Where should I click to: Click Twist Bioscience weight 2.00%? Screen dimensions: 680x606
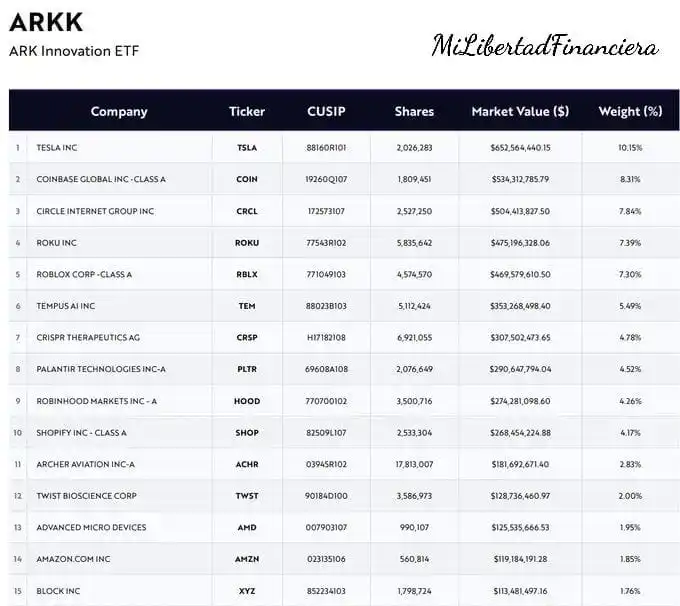pos(630,496)
